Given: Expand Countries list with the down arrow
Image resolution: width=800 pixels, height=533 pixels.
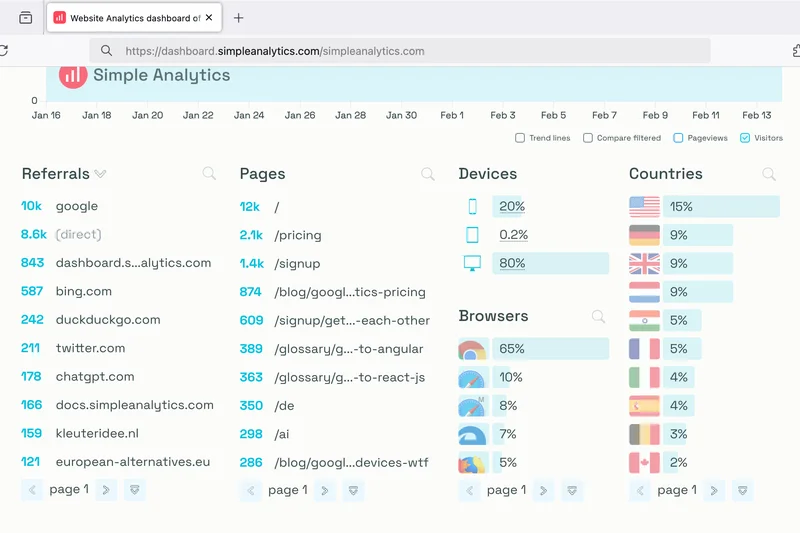Looking at the screenshot, I should click(x=742, y=490).
